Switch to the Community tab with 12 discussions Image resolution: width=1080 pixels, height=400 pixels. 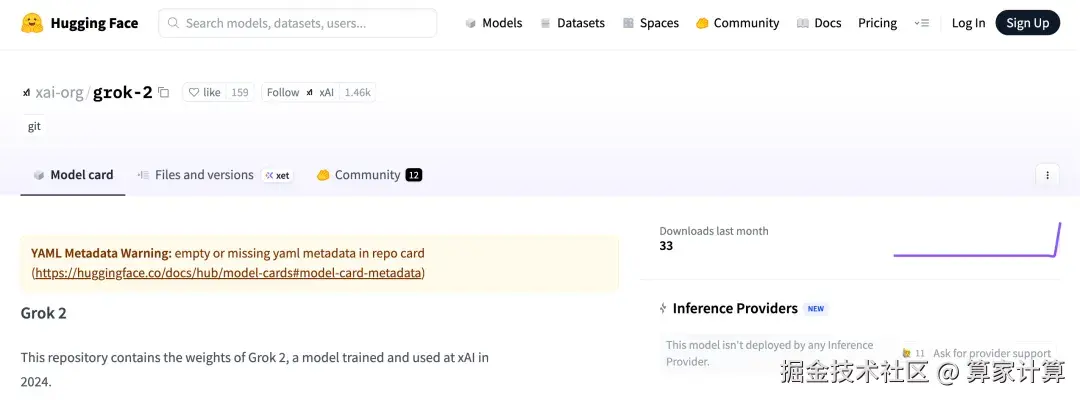coord(368,175)
